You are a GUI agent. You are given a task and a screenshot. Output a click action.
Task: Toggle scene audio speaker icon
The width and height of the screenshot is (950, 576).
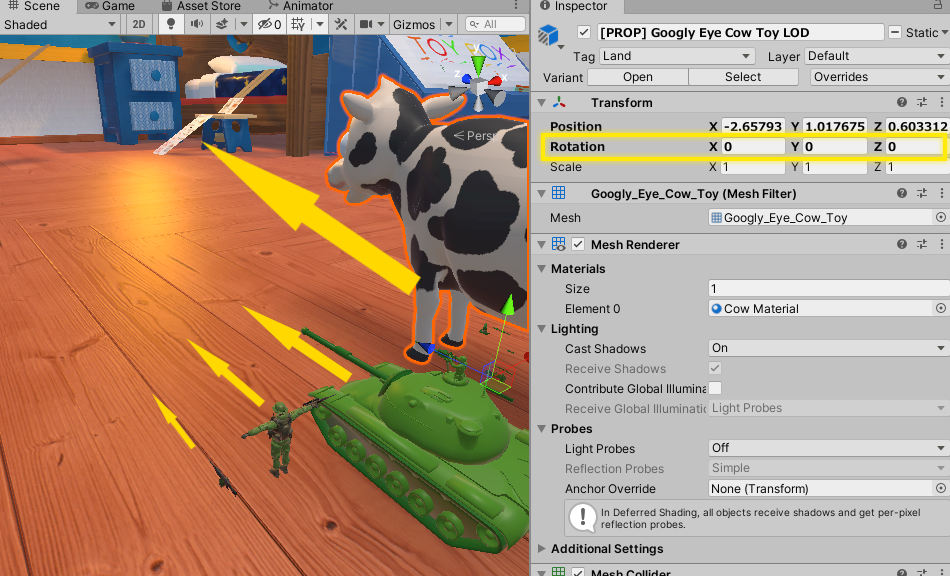click(x=197, y=25)
